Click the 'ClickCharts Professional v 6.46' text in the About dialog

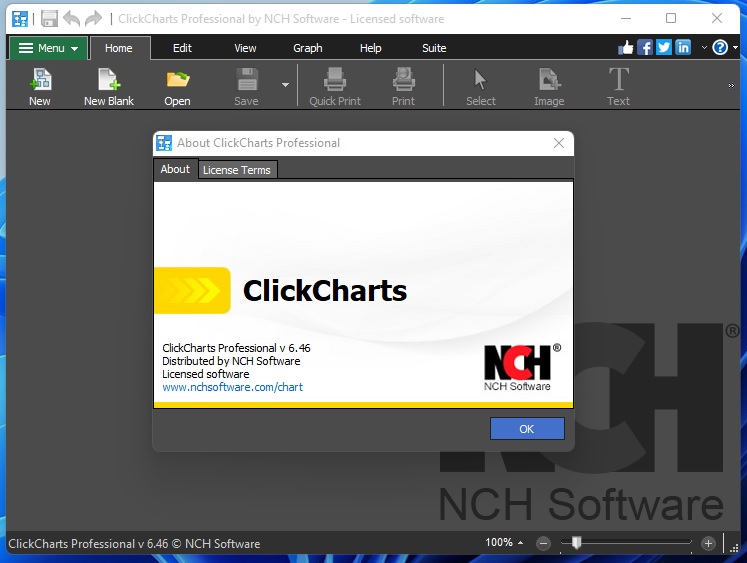pyautogui.click(x=236, y=348)
